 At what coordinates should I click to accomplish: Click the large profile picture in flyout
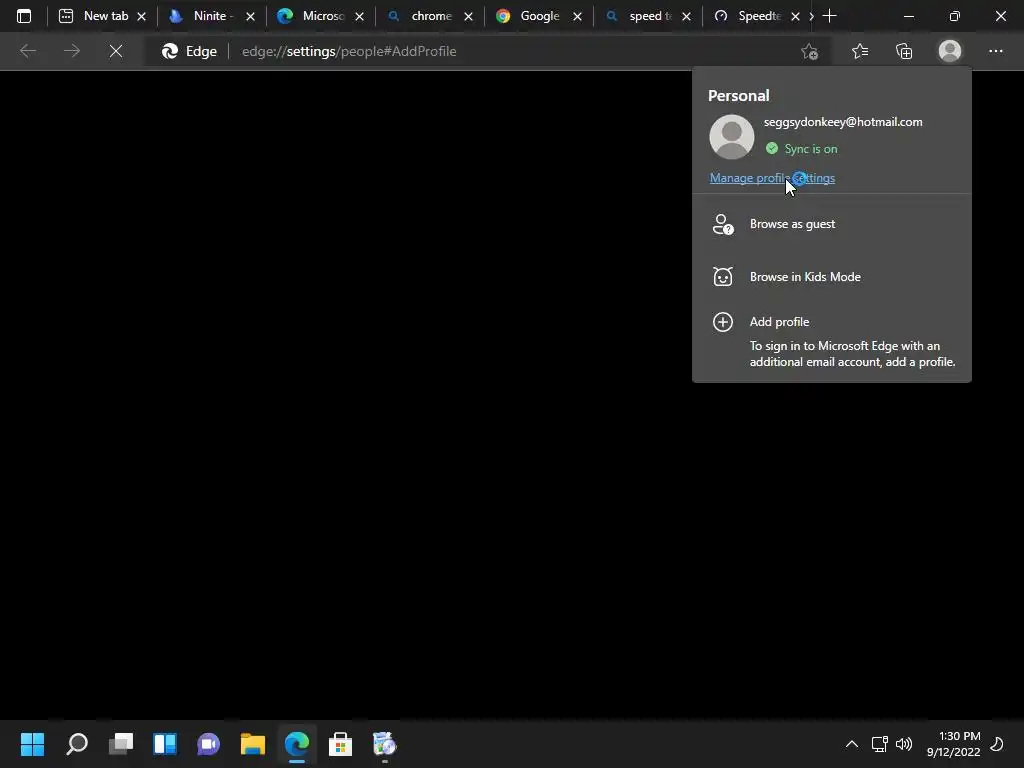(731, 136)
